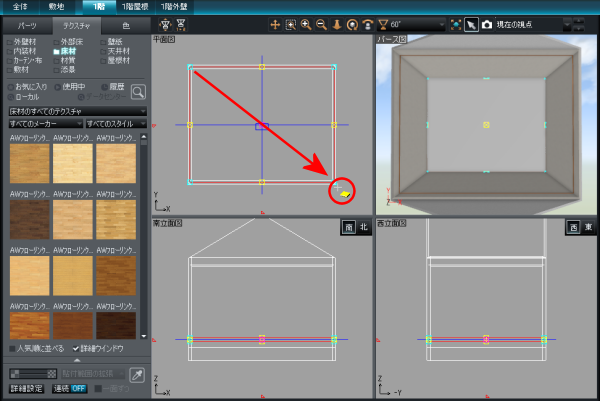The height and width of the screenshot is (401, 600).
Task: Enable the 人気順に並べる checkbox
Action: 12,349
